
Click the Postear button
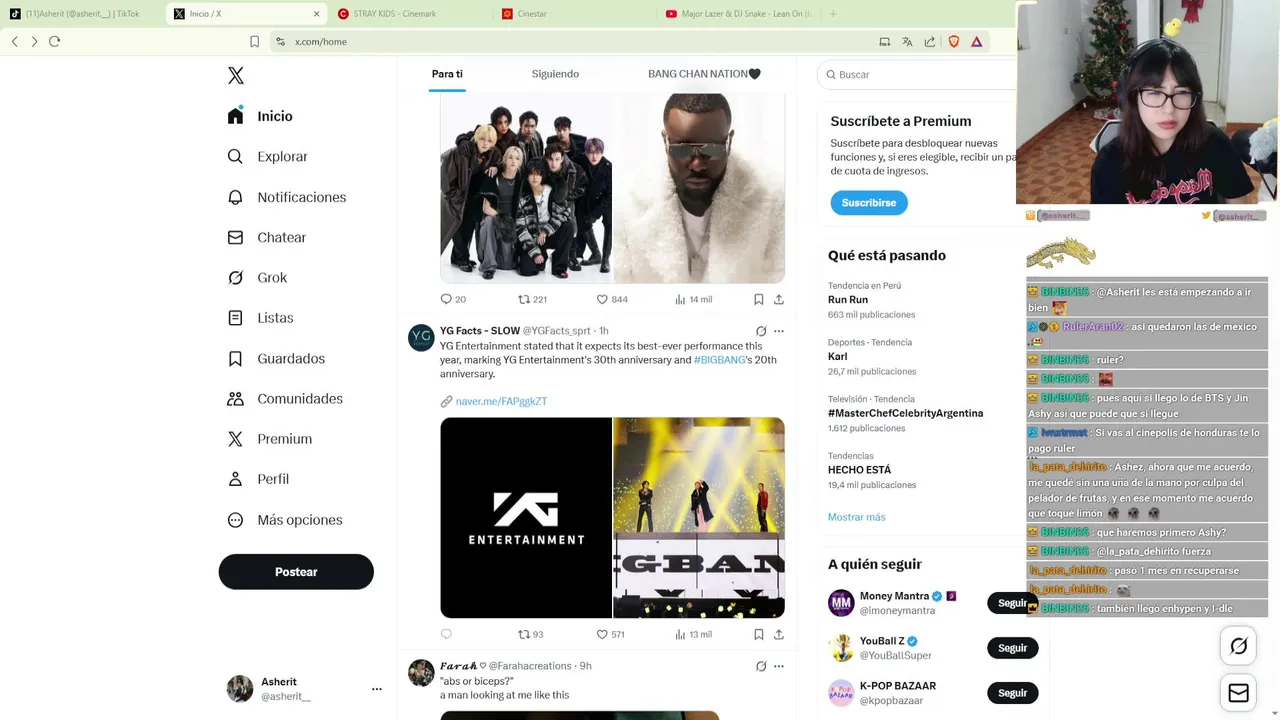point(296,572)
